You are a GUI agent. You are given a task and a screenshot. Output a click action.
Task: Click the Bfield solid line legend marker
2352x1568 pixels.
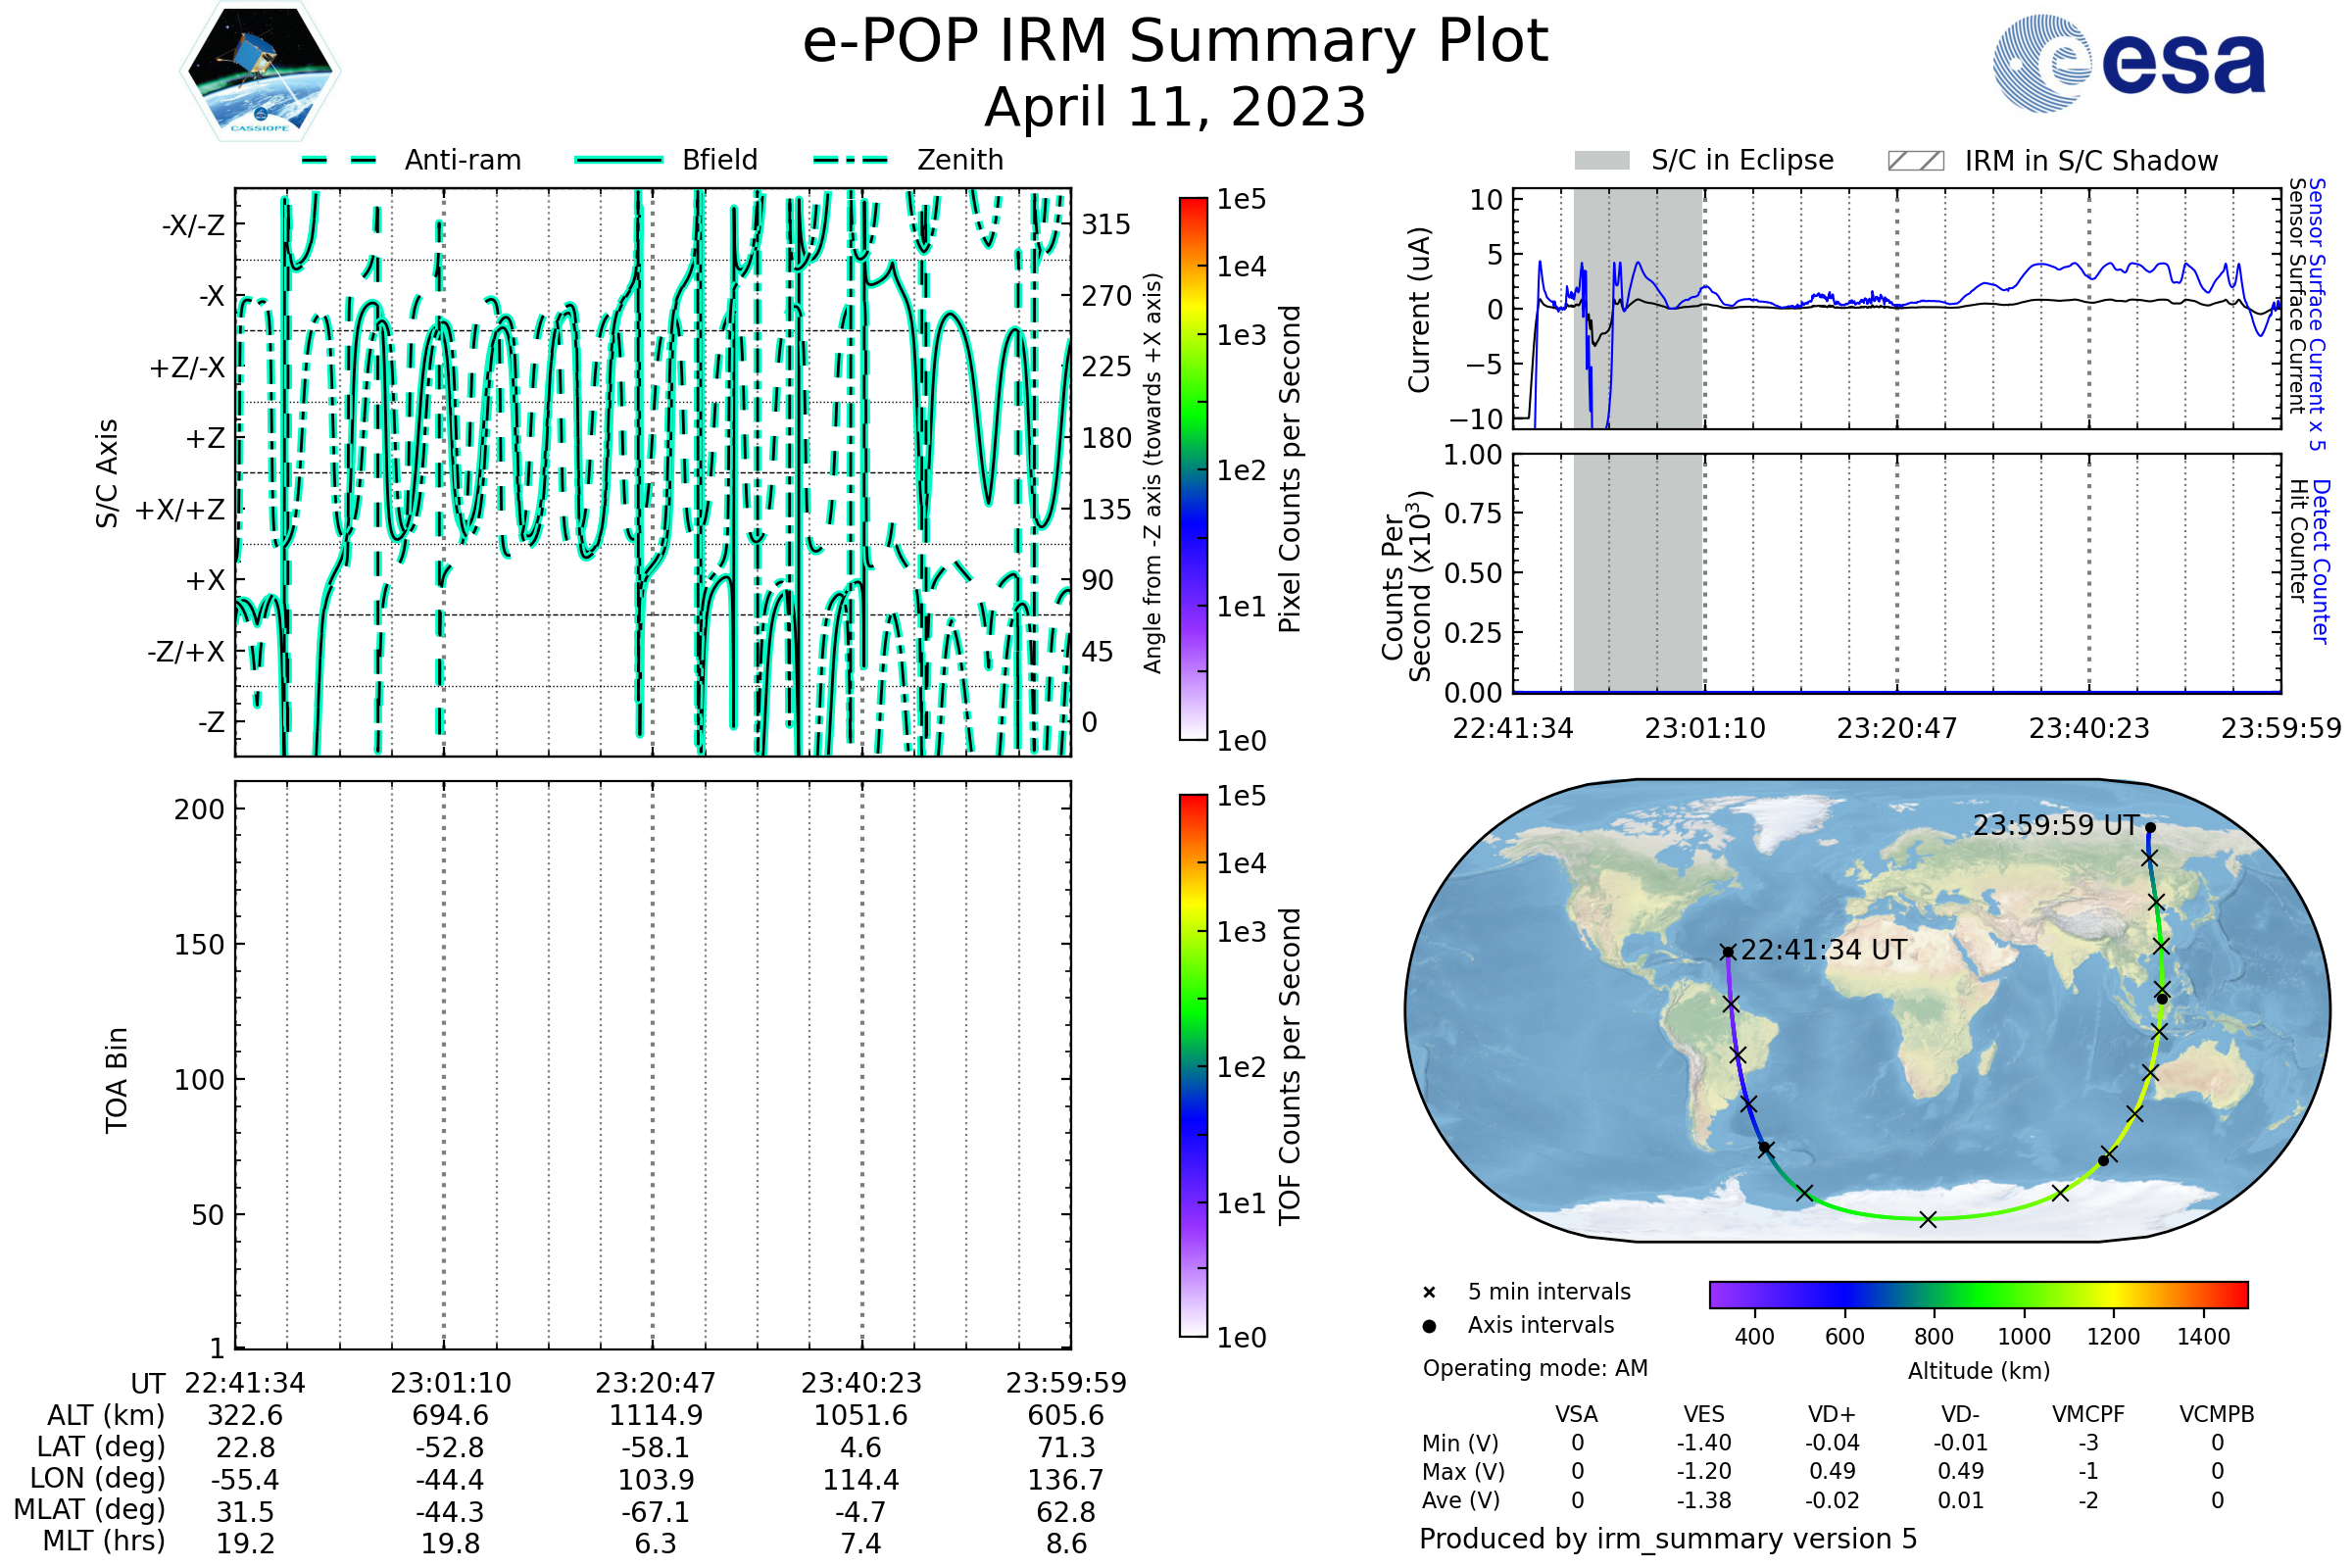(x=618, y=160)
